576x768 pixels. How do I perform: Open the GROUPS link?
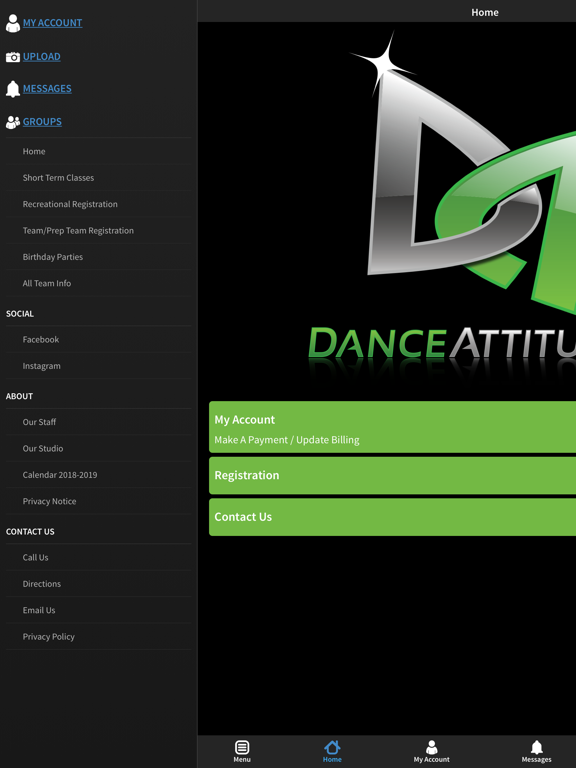point(42,121)
